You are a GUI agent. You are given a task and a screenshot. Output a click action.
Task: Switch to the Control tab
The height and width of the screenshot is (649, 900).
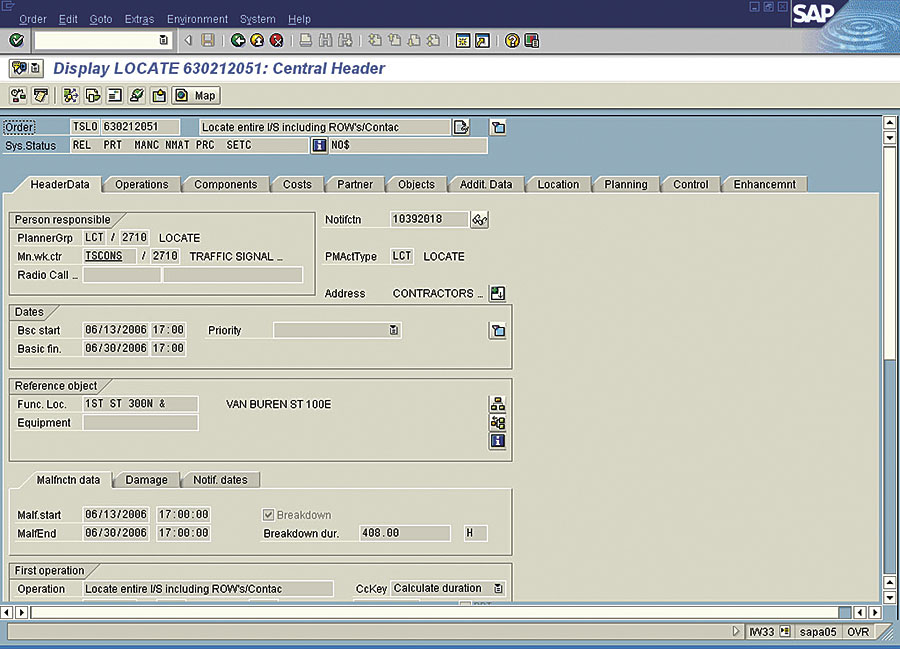(x=690, y=184)
